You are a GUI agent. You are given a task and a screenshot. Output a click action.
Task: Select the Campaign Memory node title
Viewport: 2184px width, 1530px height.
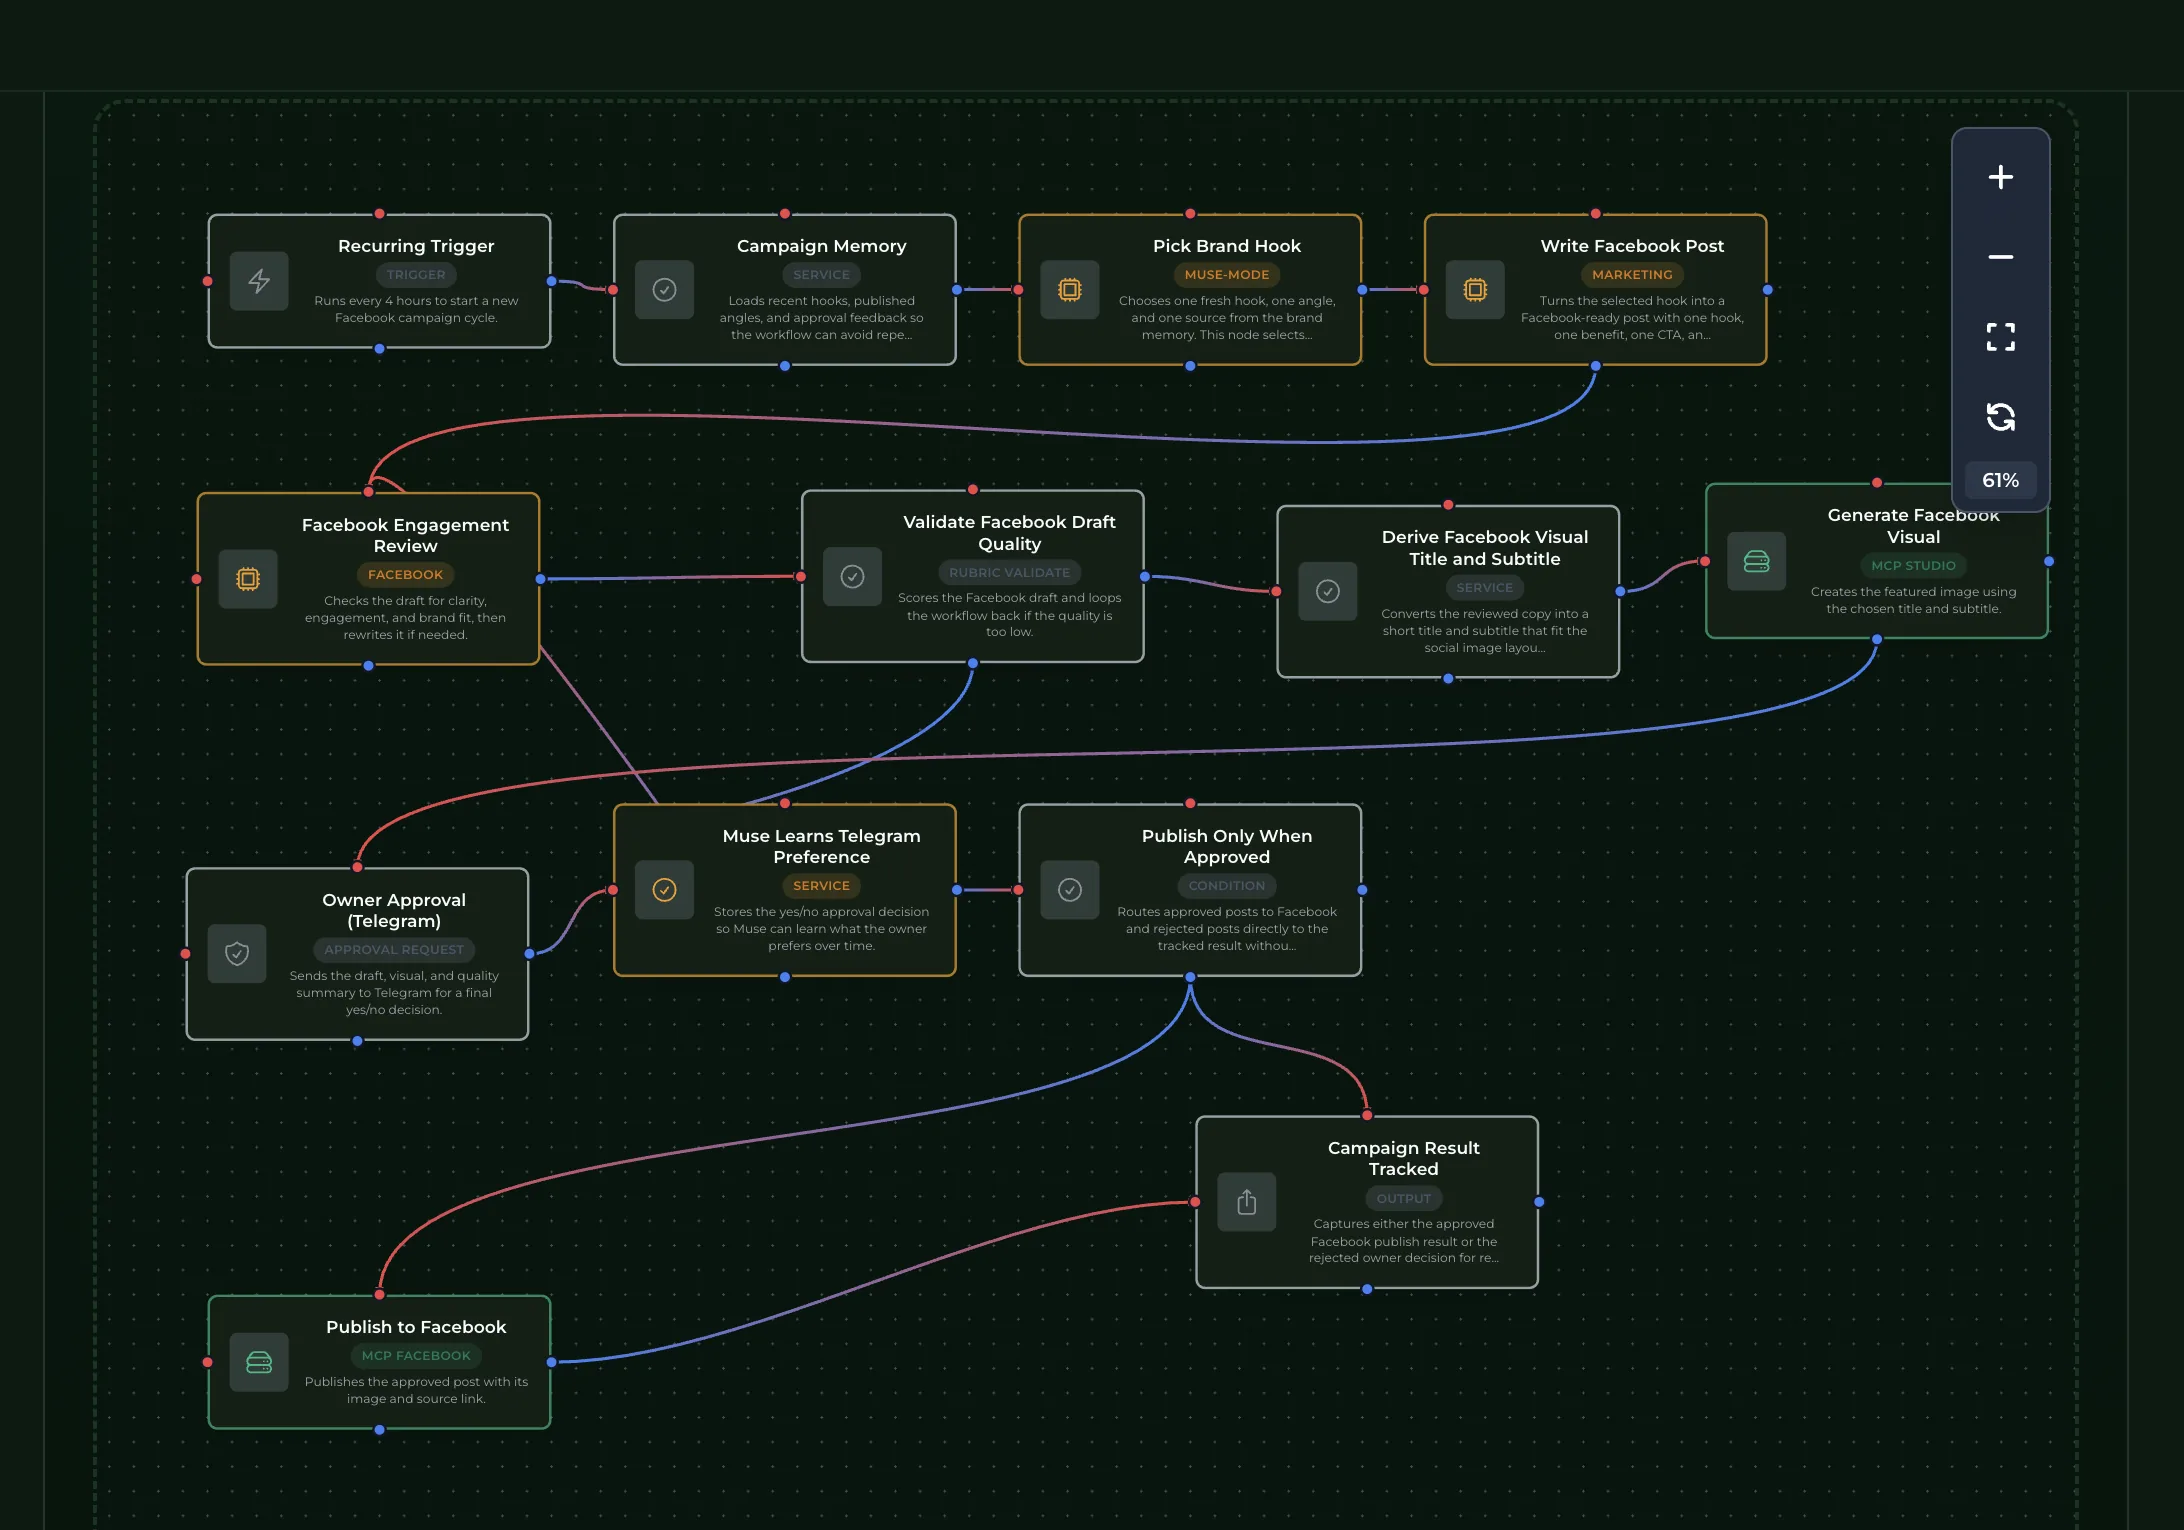pyautogui.click(x=821, y=246)
